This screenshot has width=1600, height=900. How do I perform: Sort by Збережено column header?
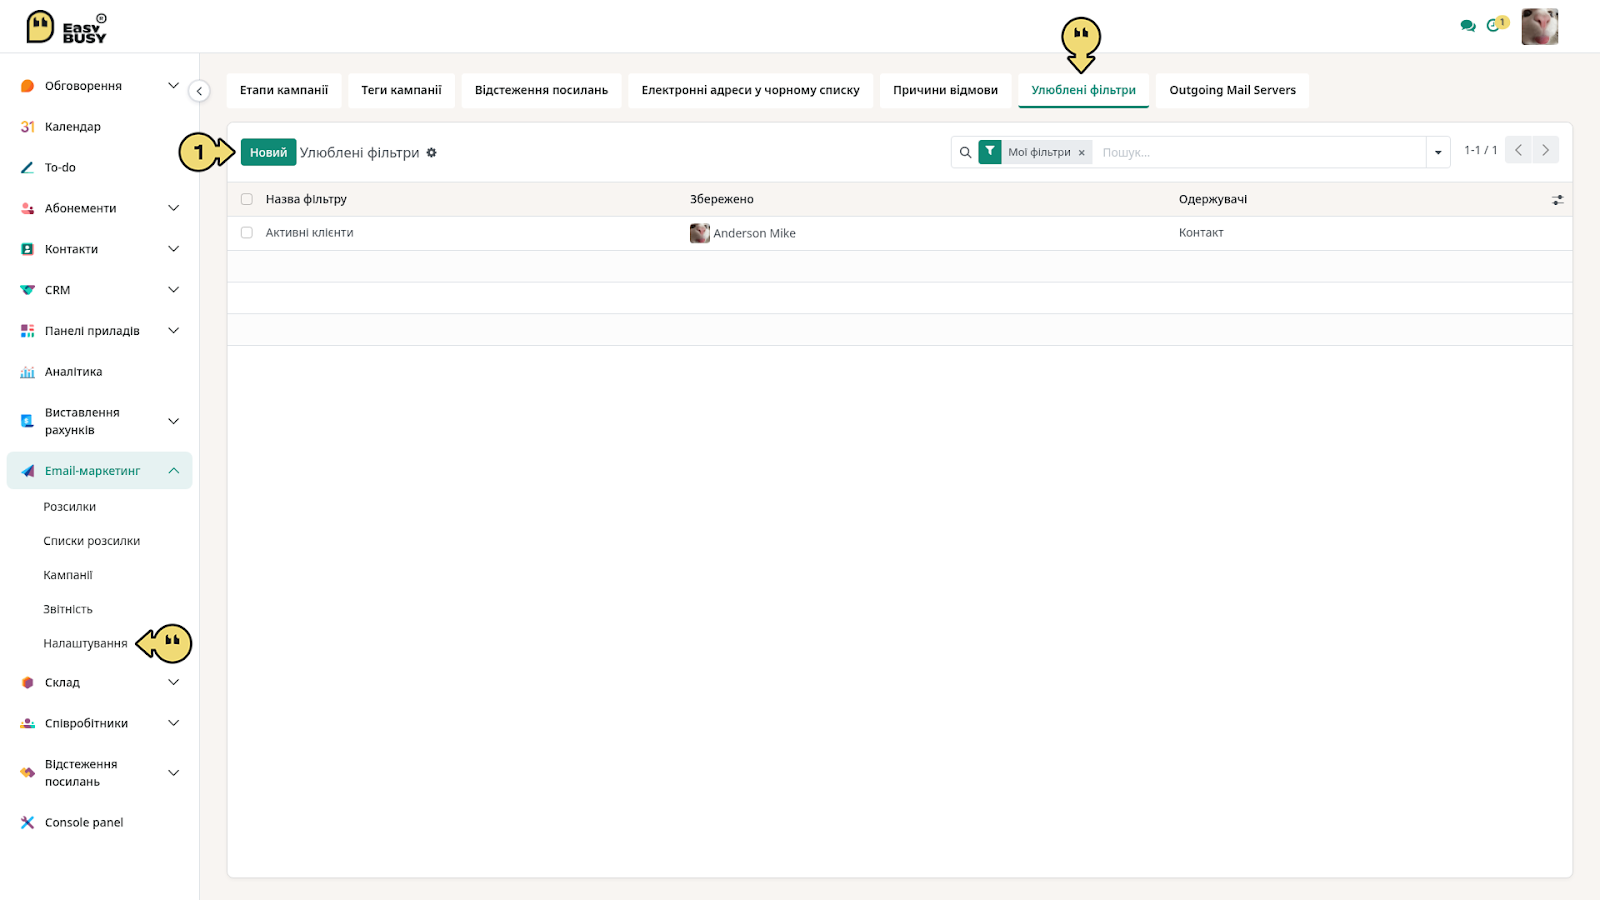click(721, 200)
